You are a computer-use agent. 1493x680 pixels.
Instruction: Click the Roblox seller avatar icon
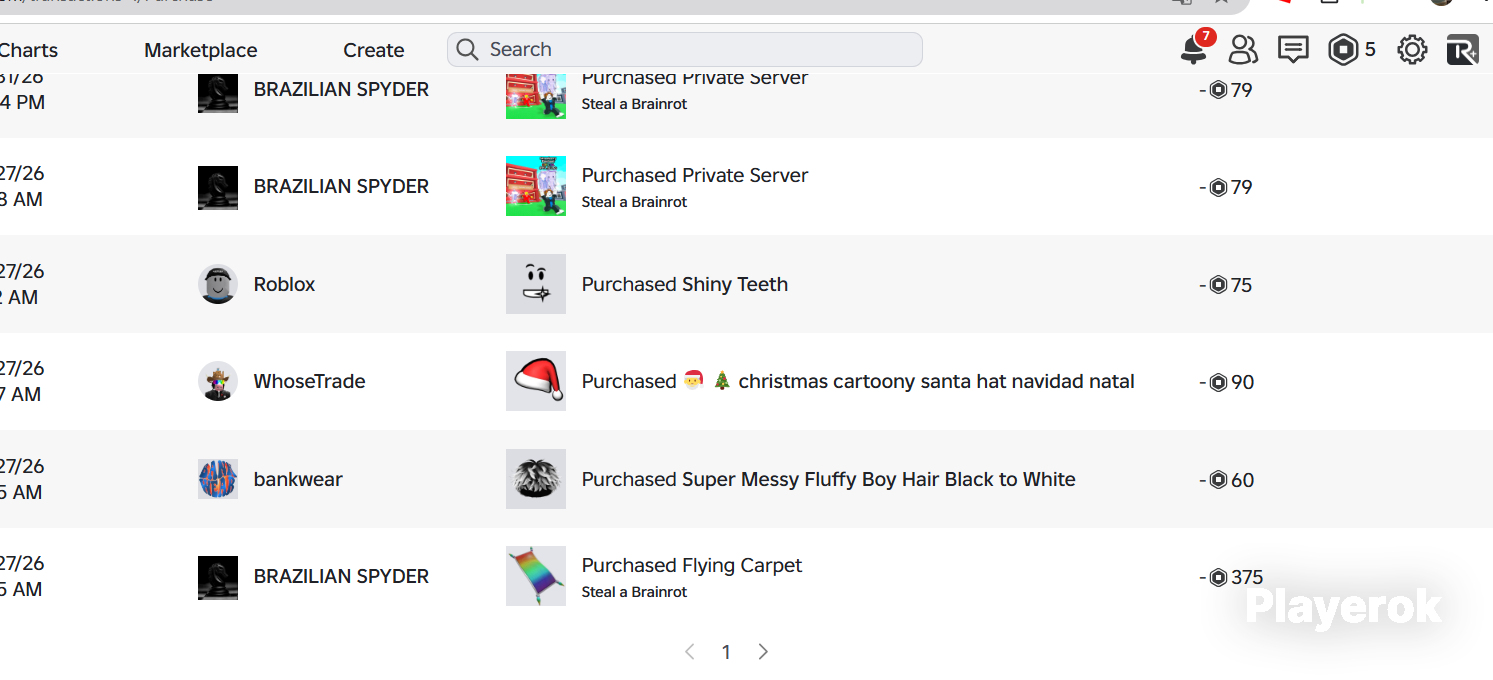218,284
